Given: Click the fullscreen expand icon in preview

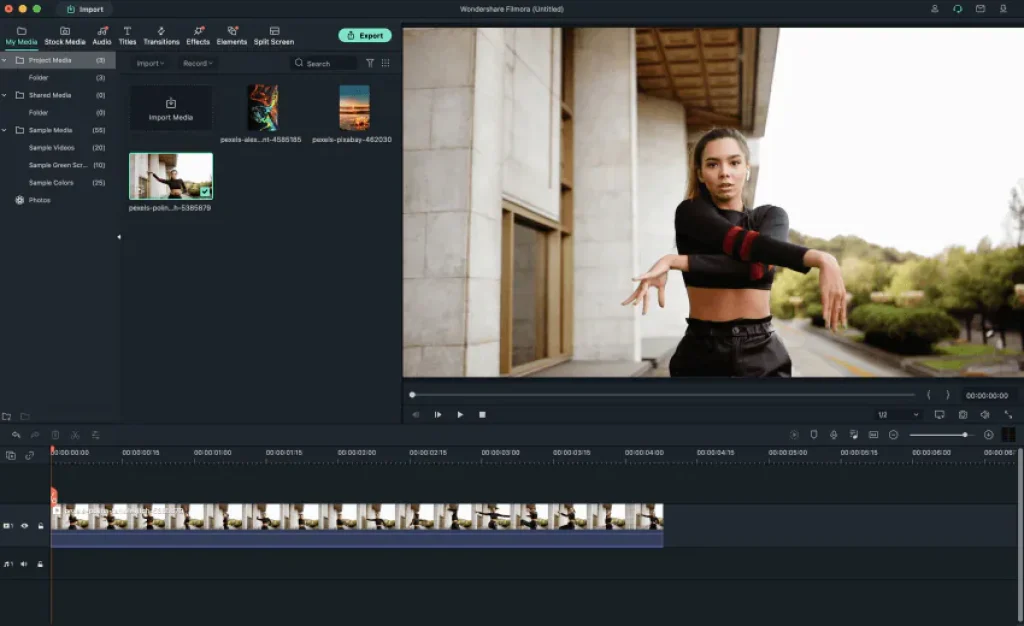Looking at the screenshot, I should [x=1008, y=415].
